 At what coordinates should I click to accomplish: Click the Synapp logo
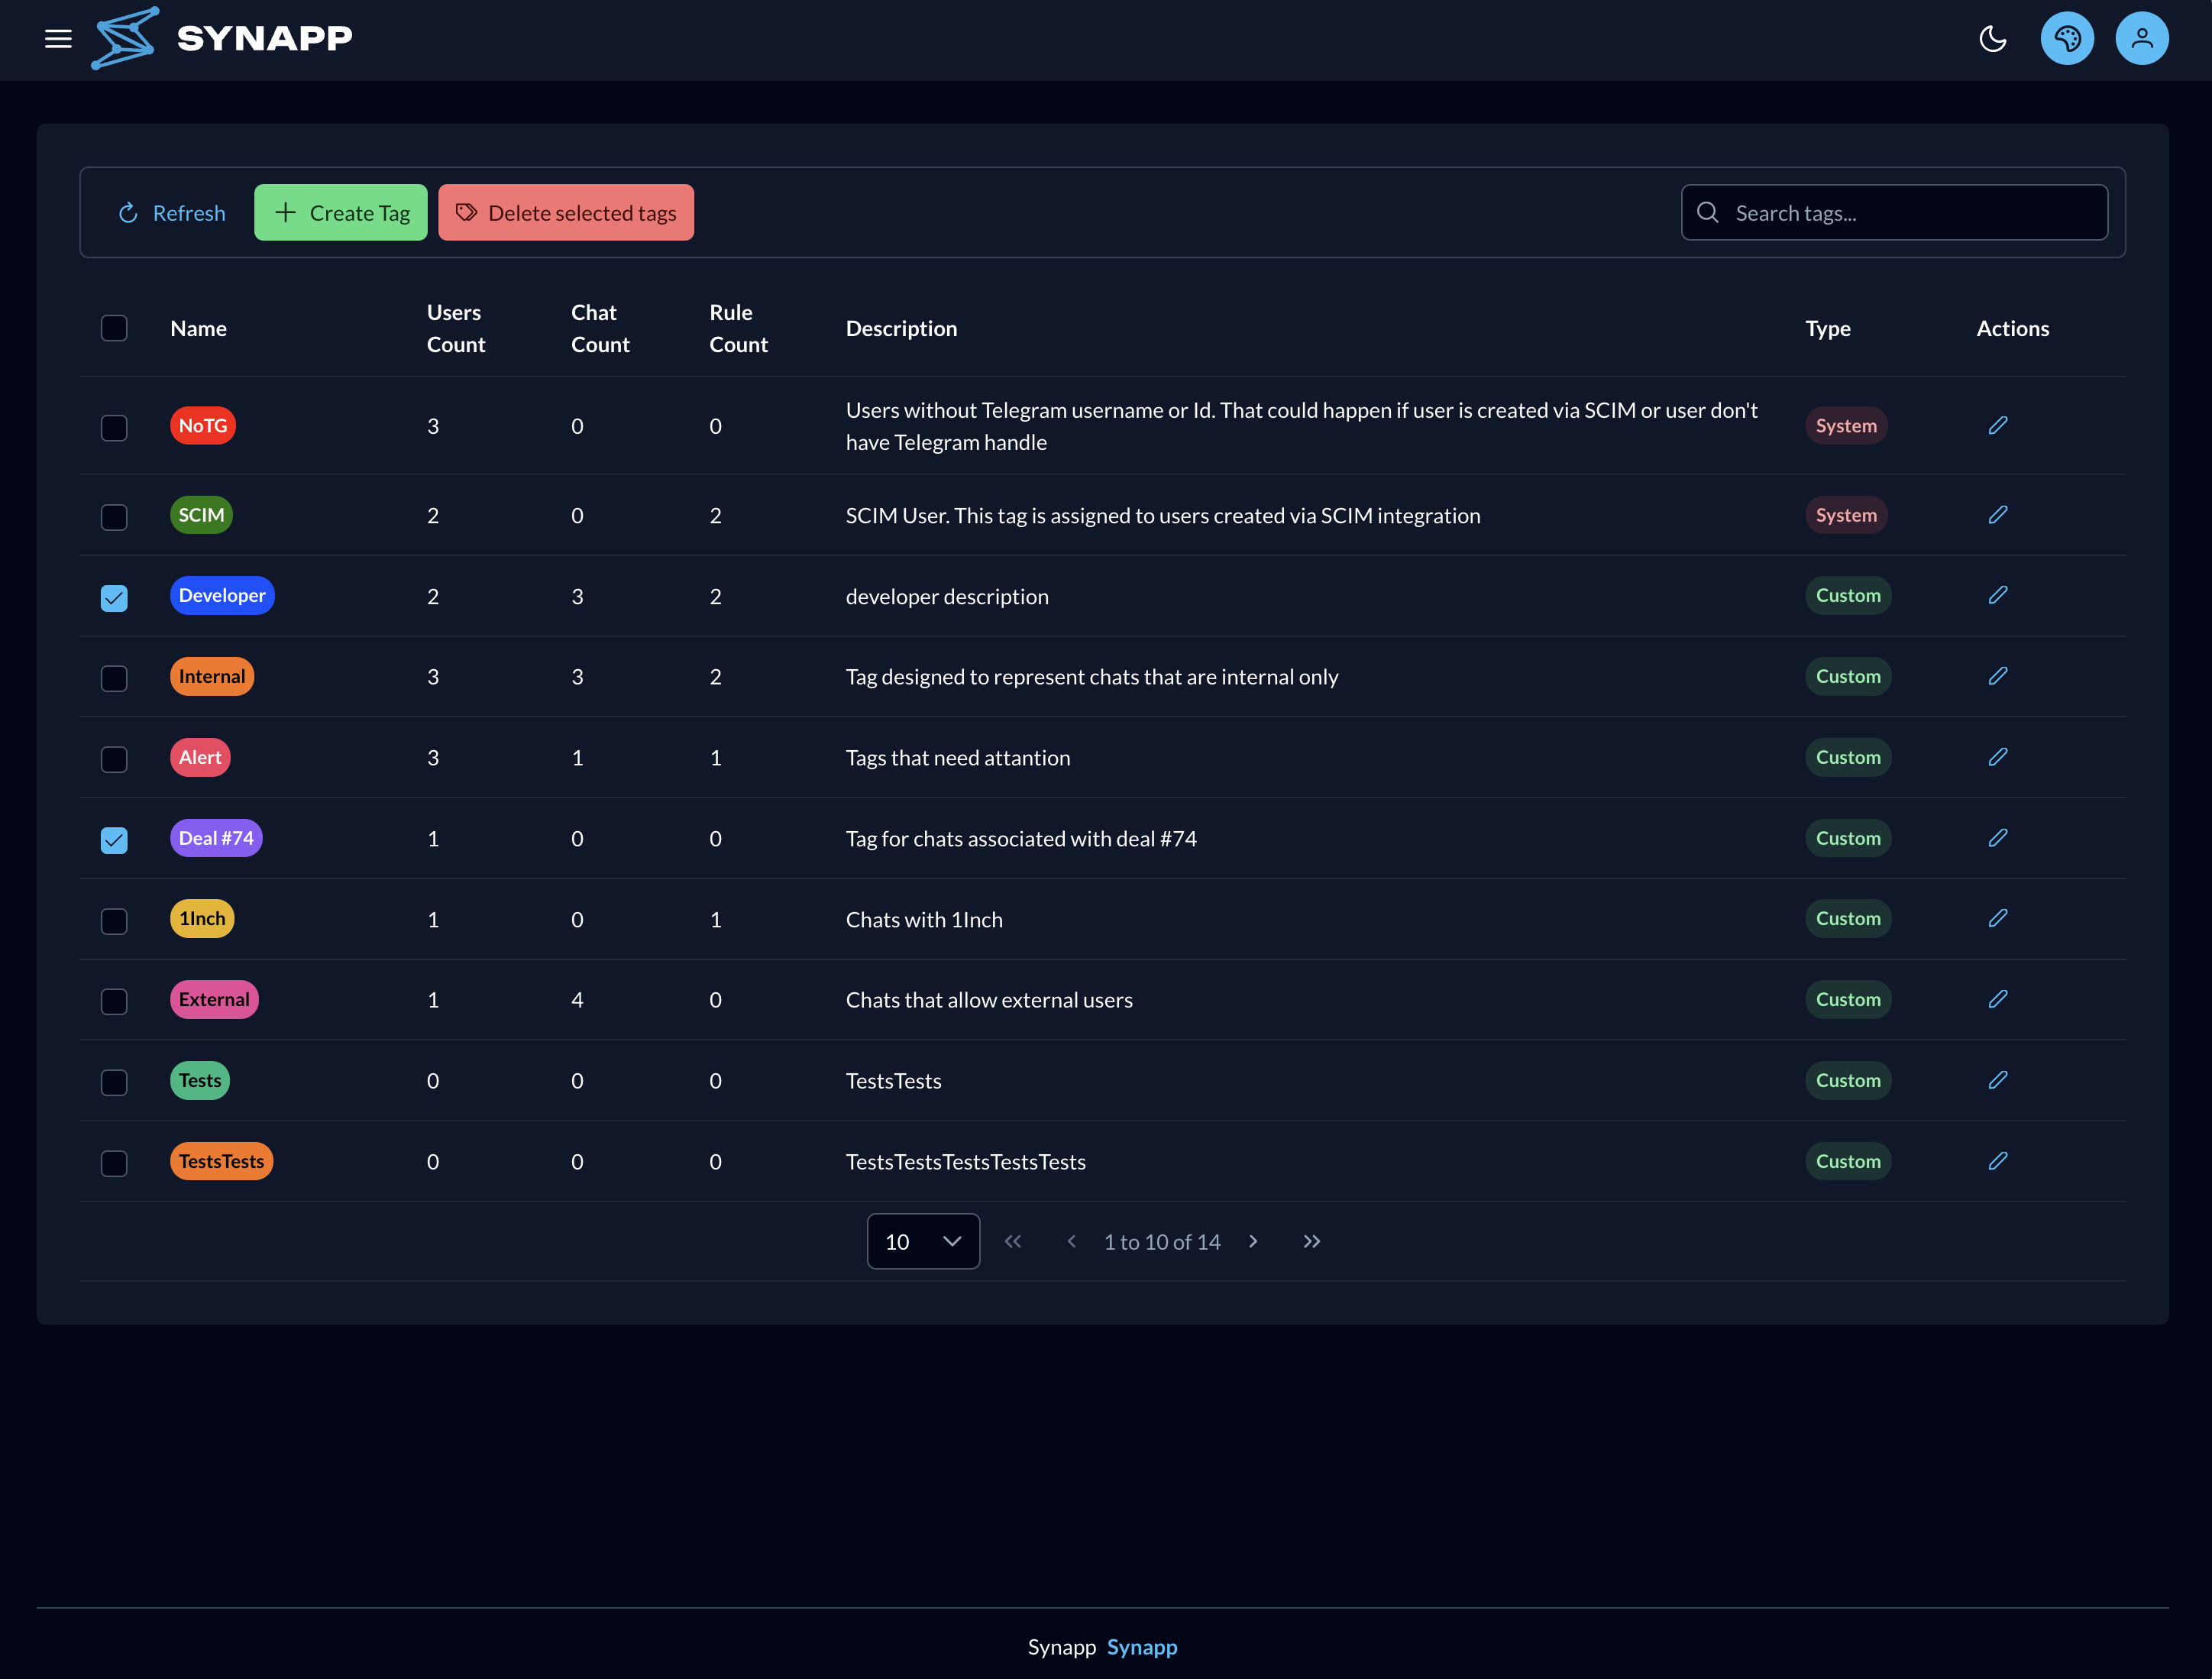tap(221, 38)
